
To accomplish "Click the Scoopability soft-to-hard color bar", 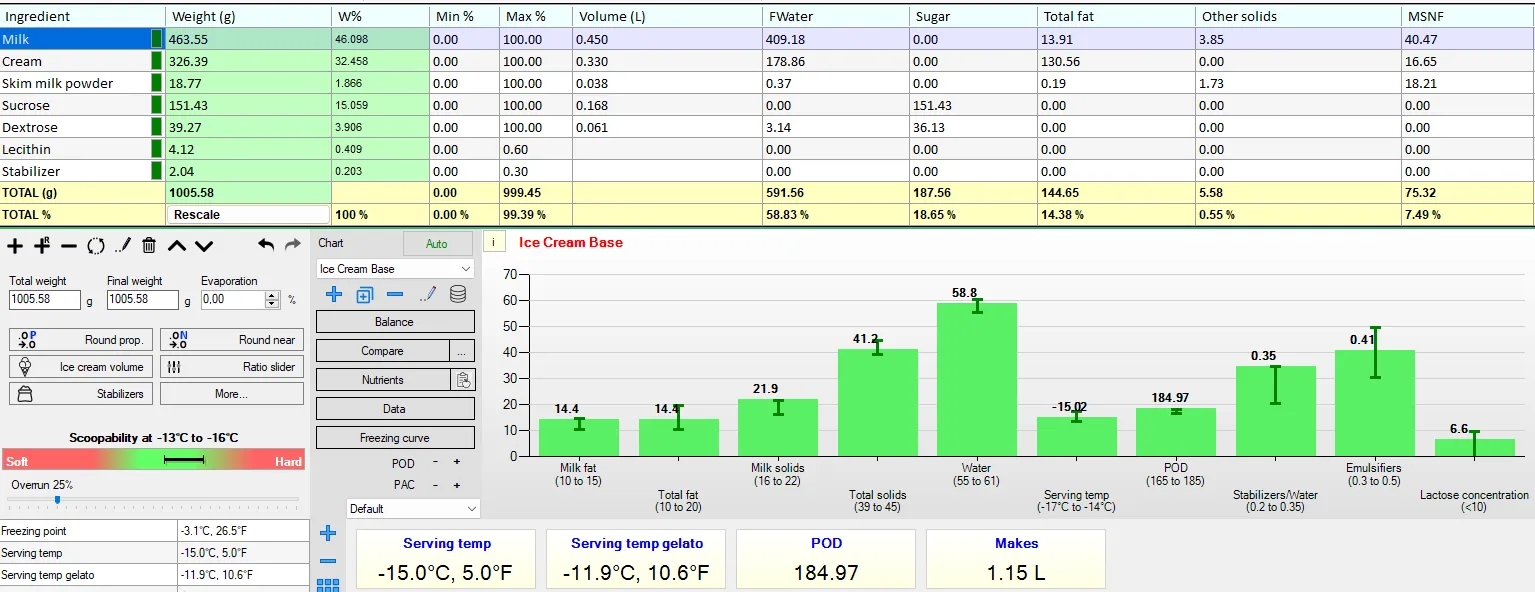I will [x=154, y=460].
